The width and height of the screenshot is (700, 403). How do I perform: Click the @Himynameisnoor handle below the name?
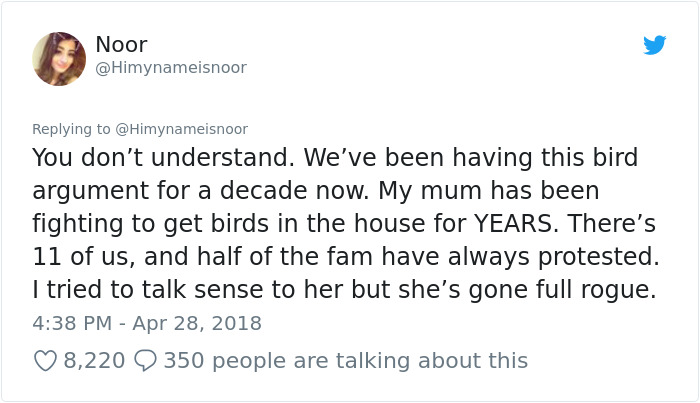click(x=170, y=67)
